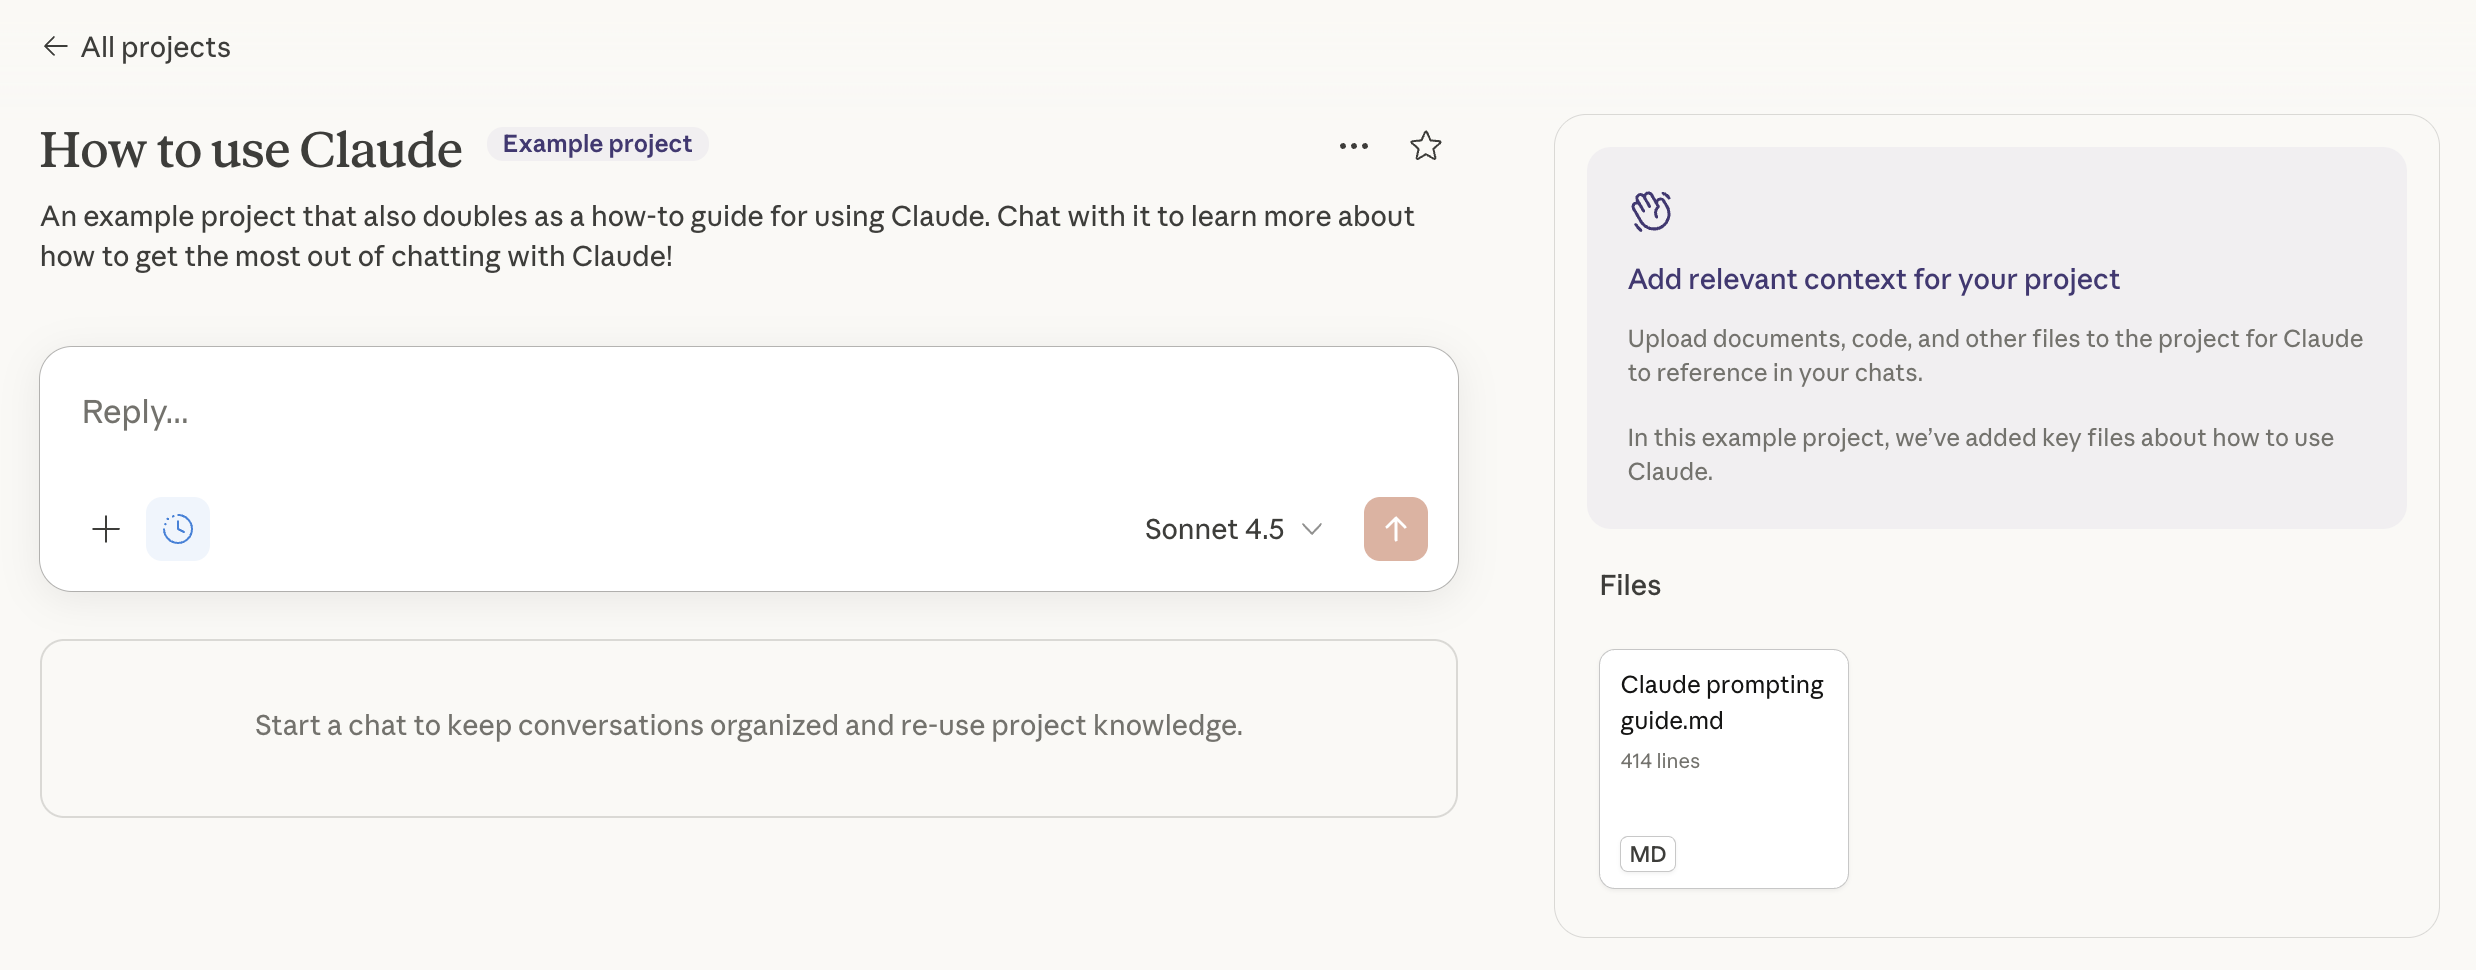The height and width of the screenshot is (970, 2476).
Task: Click the plus icon to add attachments
Action: click(106, 529)
